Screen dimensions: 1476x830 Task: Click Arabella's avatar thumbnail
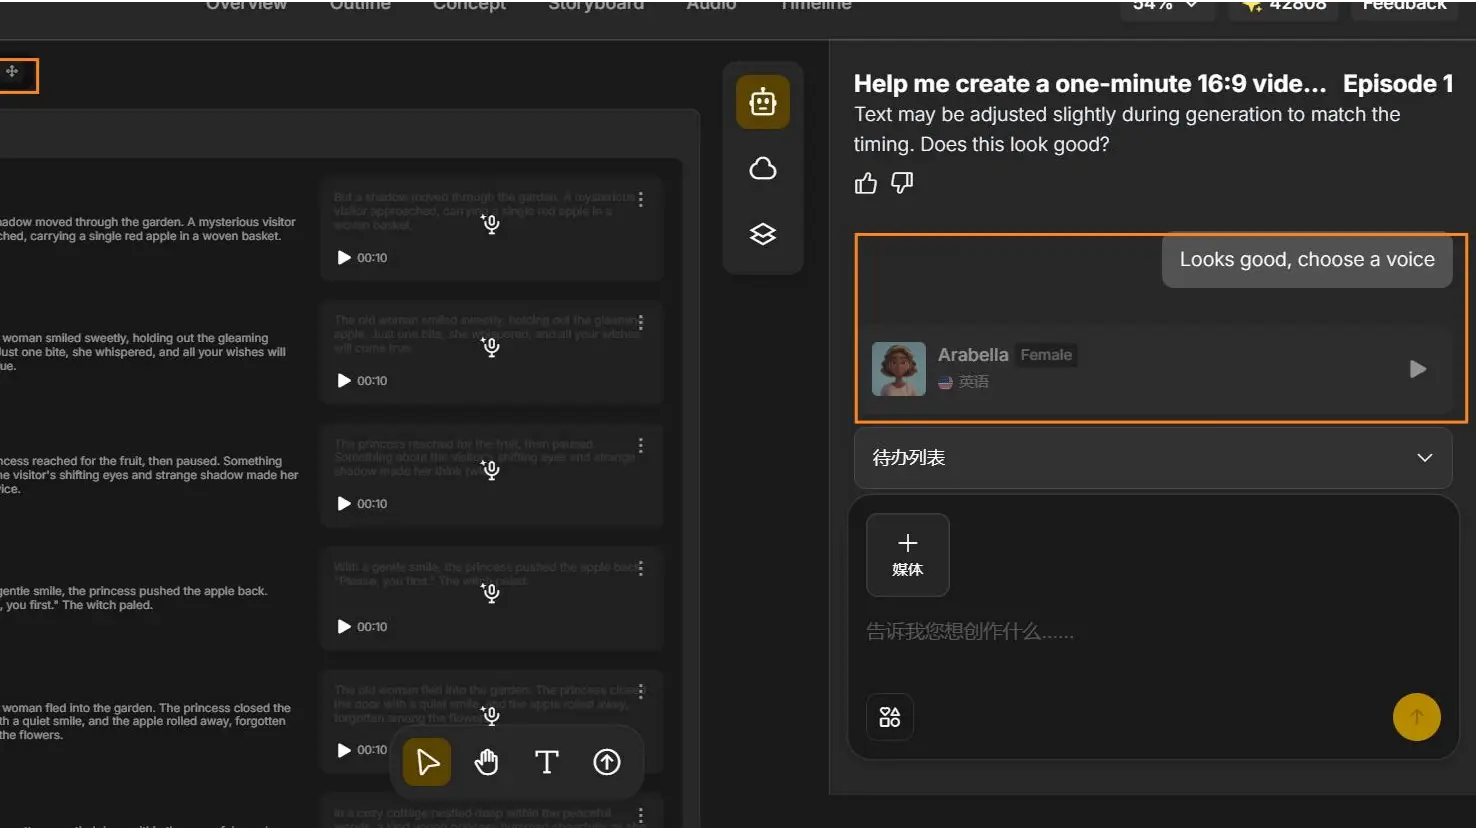tap(899, 369)
